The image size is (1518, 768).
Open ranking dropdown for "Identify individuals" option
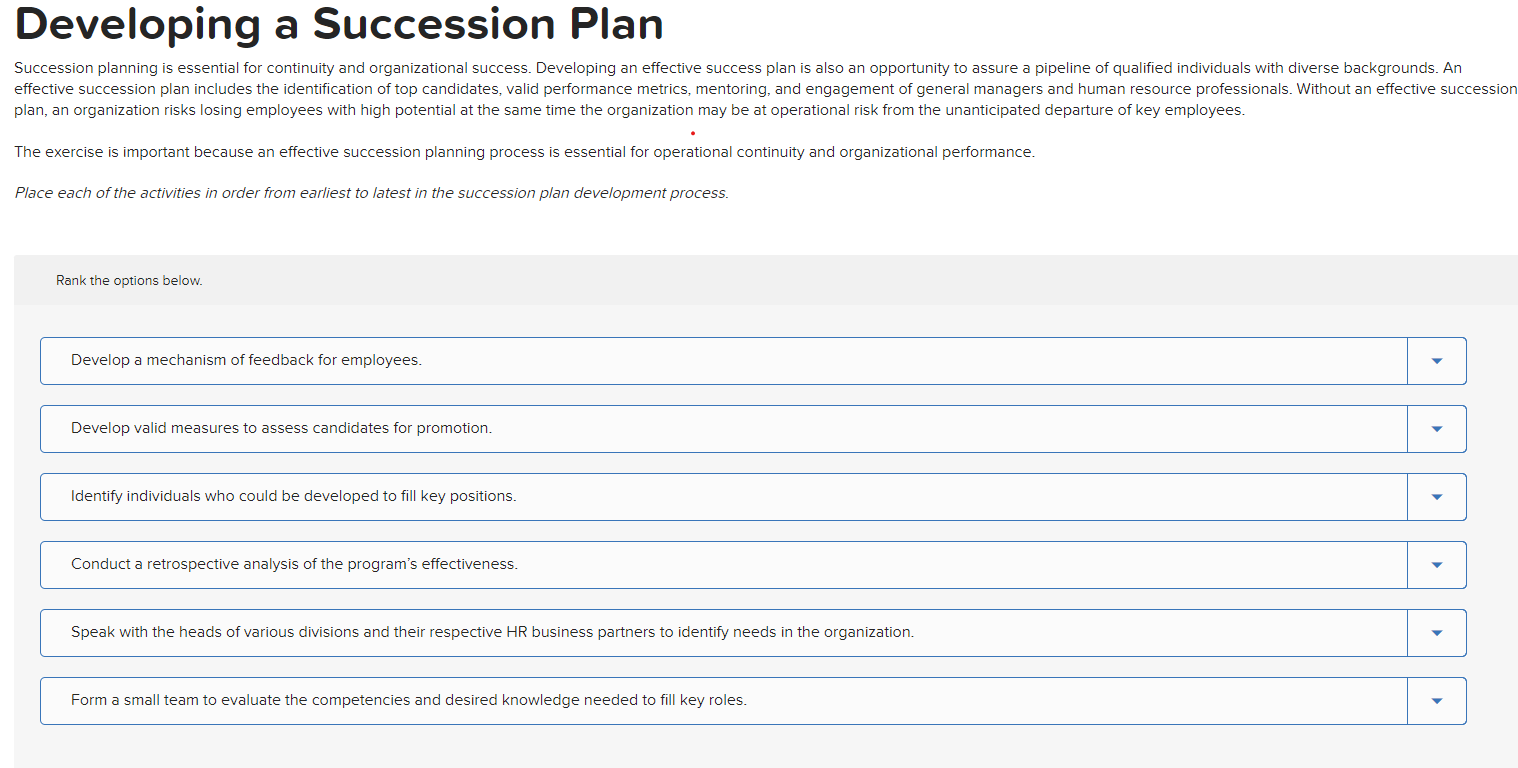click(x=1437, y=496)
